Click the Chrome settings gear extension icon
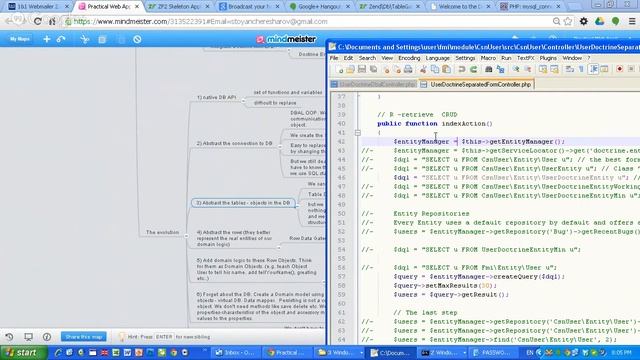The image size is (640, 360). pyautogui.click(x=584, y=21)
